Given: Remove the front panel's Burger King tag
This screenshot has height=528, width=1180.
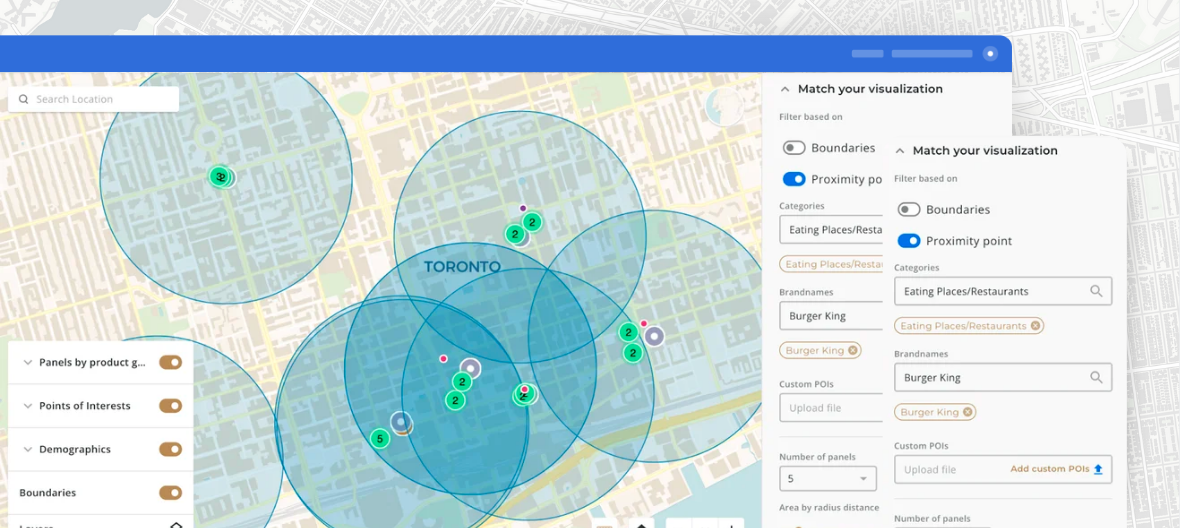Looking at the screenshot, I should (x=967, y=412).
